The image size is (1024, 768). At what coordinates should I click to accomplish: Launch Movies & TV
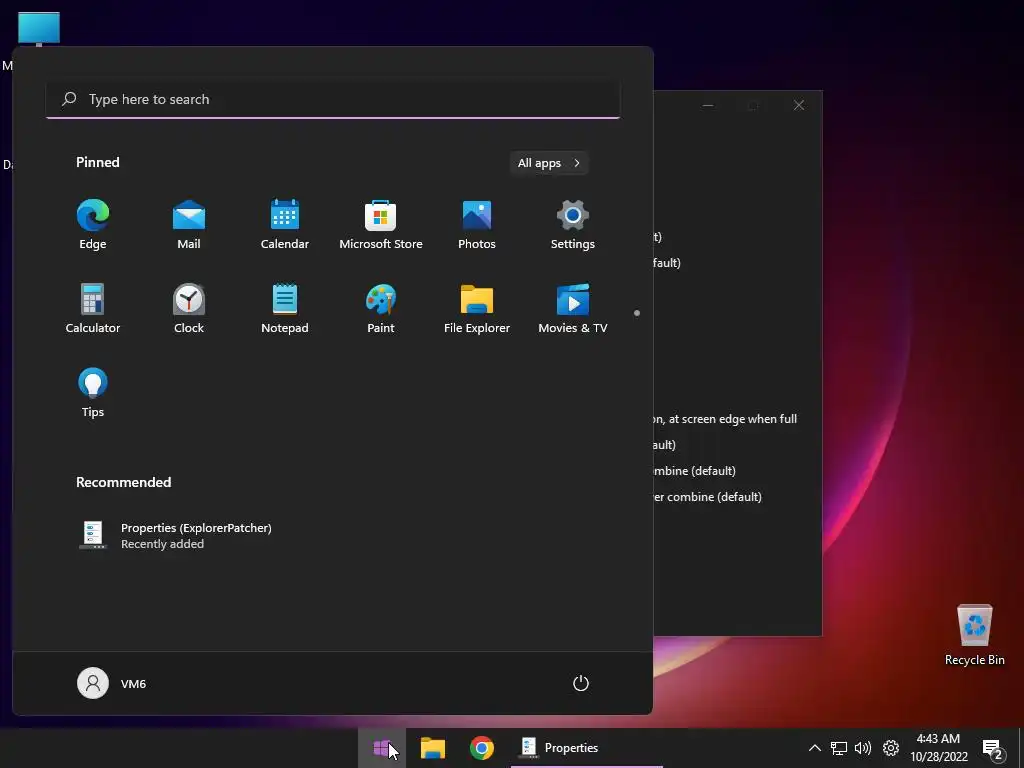[573, 309]
